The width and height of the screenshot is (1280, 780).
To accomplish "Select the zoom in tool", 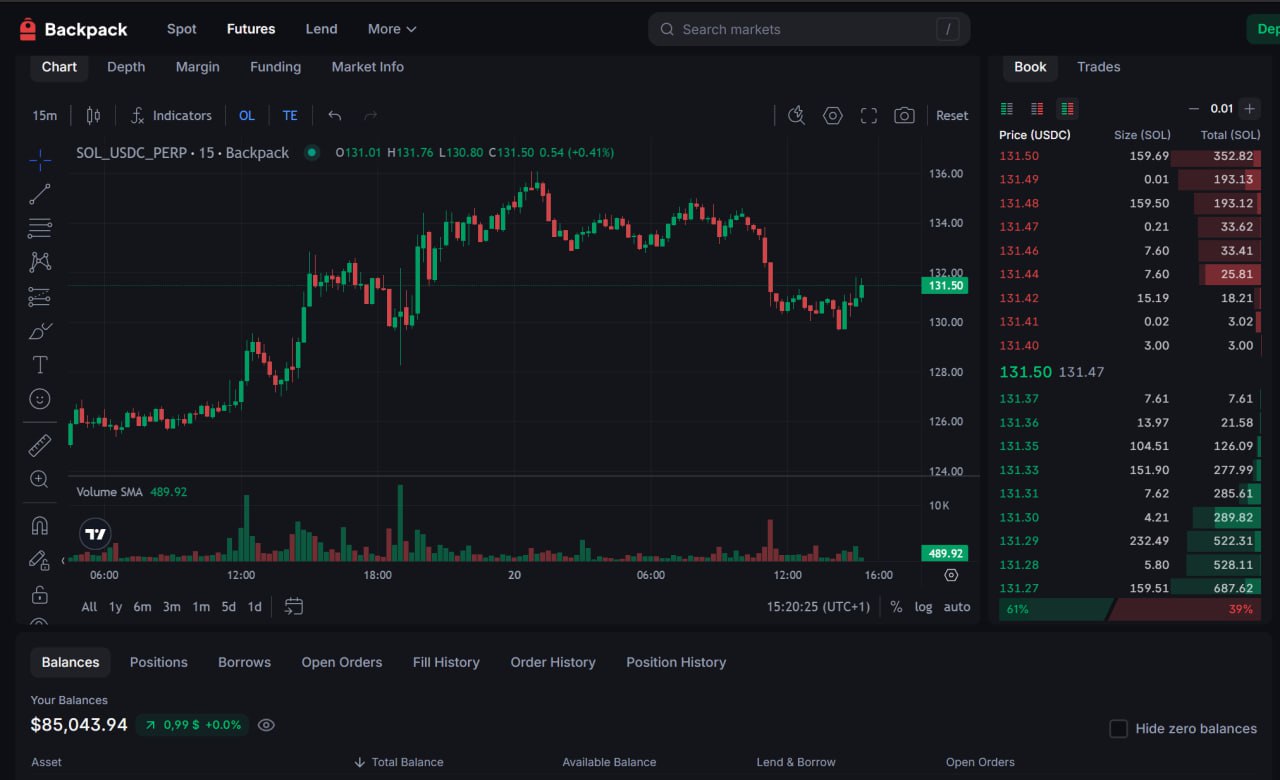I will pyautogui.click(x=40, y=479).
